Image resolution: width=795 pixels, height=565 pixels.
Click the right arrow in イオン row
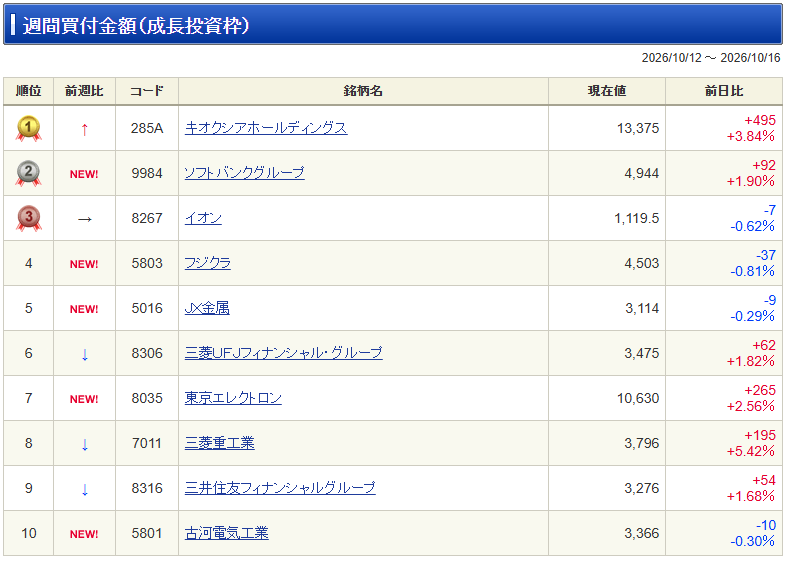pyautogui.click(x=85, y=219)
